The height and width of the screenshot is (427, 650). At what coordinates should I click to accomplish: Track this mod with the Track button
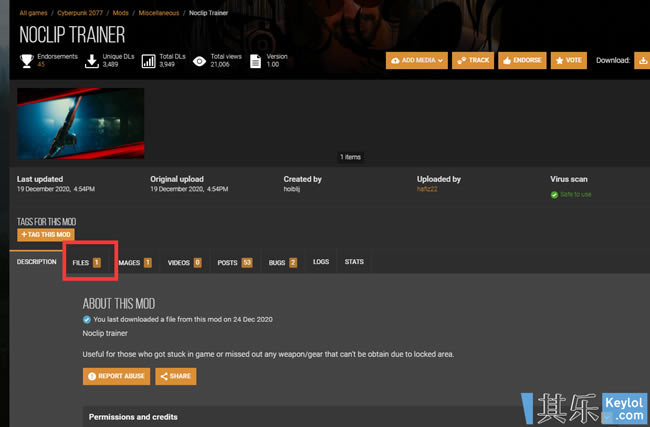[473, 61]
